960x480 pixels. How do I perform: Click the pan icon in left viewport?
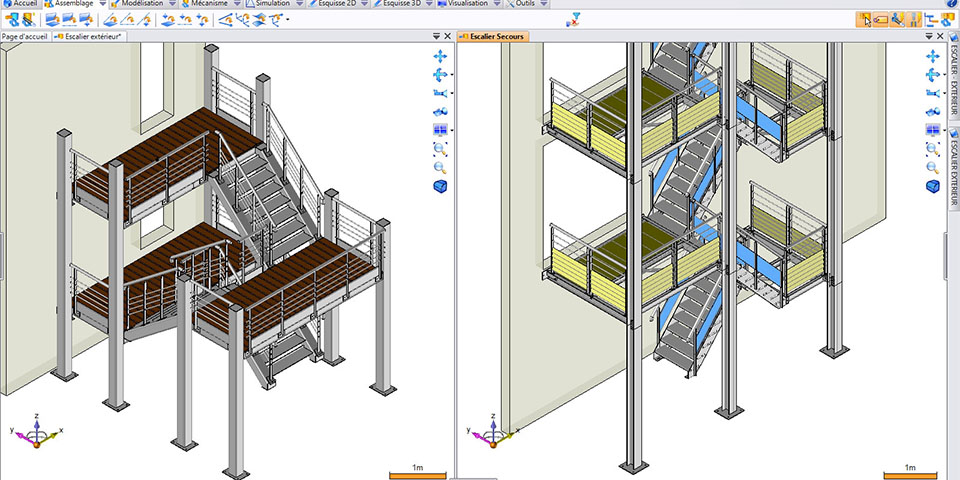[x=439, y=57]
